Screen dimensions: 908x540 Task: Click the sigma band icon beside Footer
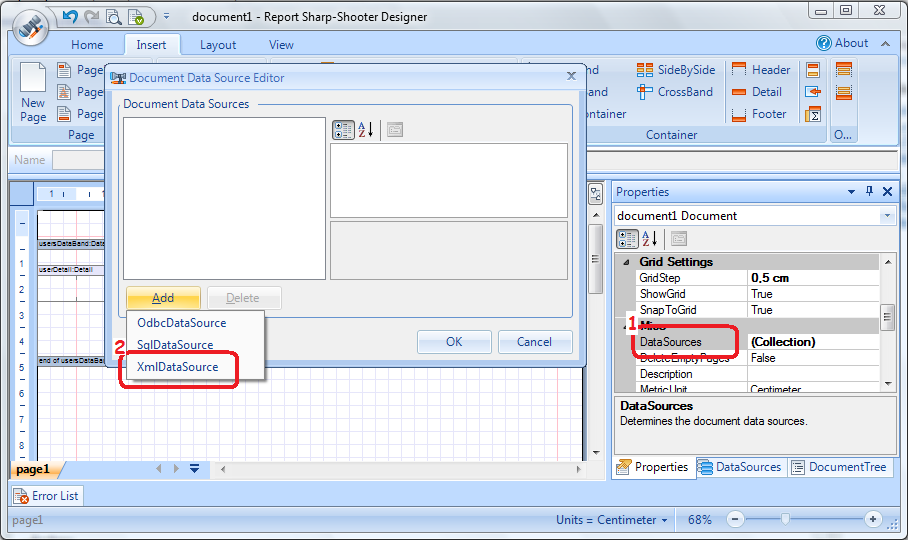coord(813,114)
